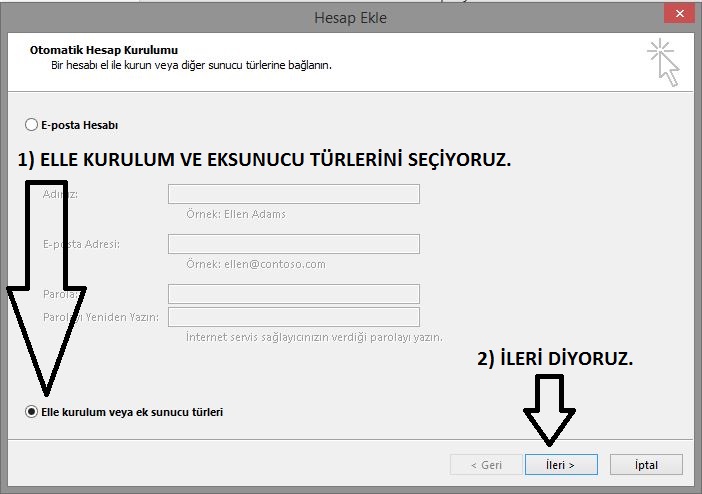Choose Elle kurulum veya ek sunucu türleri
Screen dimensions: 702x494
click(x=31, y=411)
